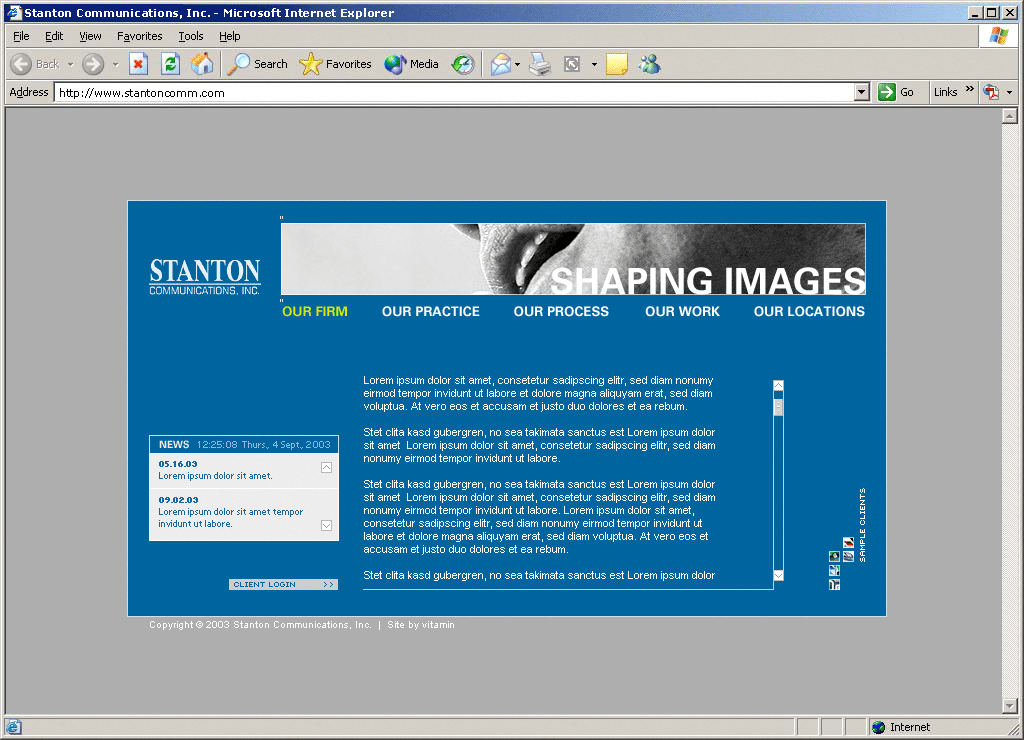Click the Stop button in the toolbar
The image size is (1024, 740).
coord(138,64)
